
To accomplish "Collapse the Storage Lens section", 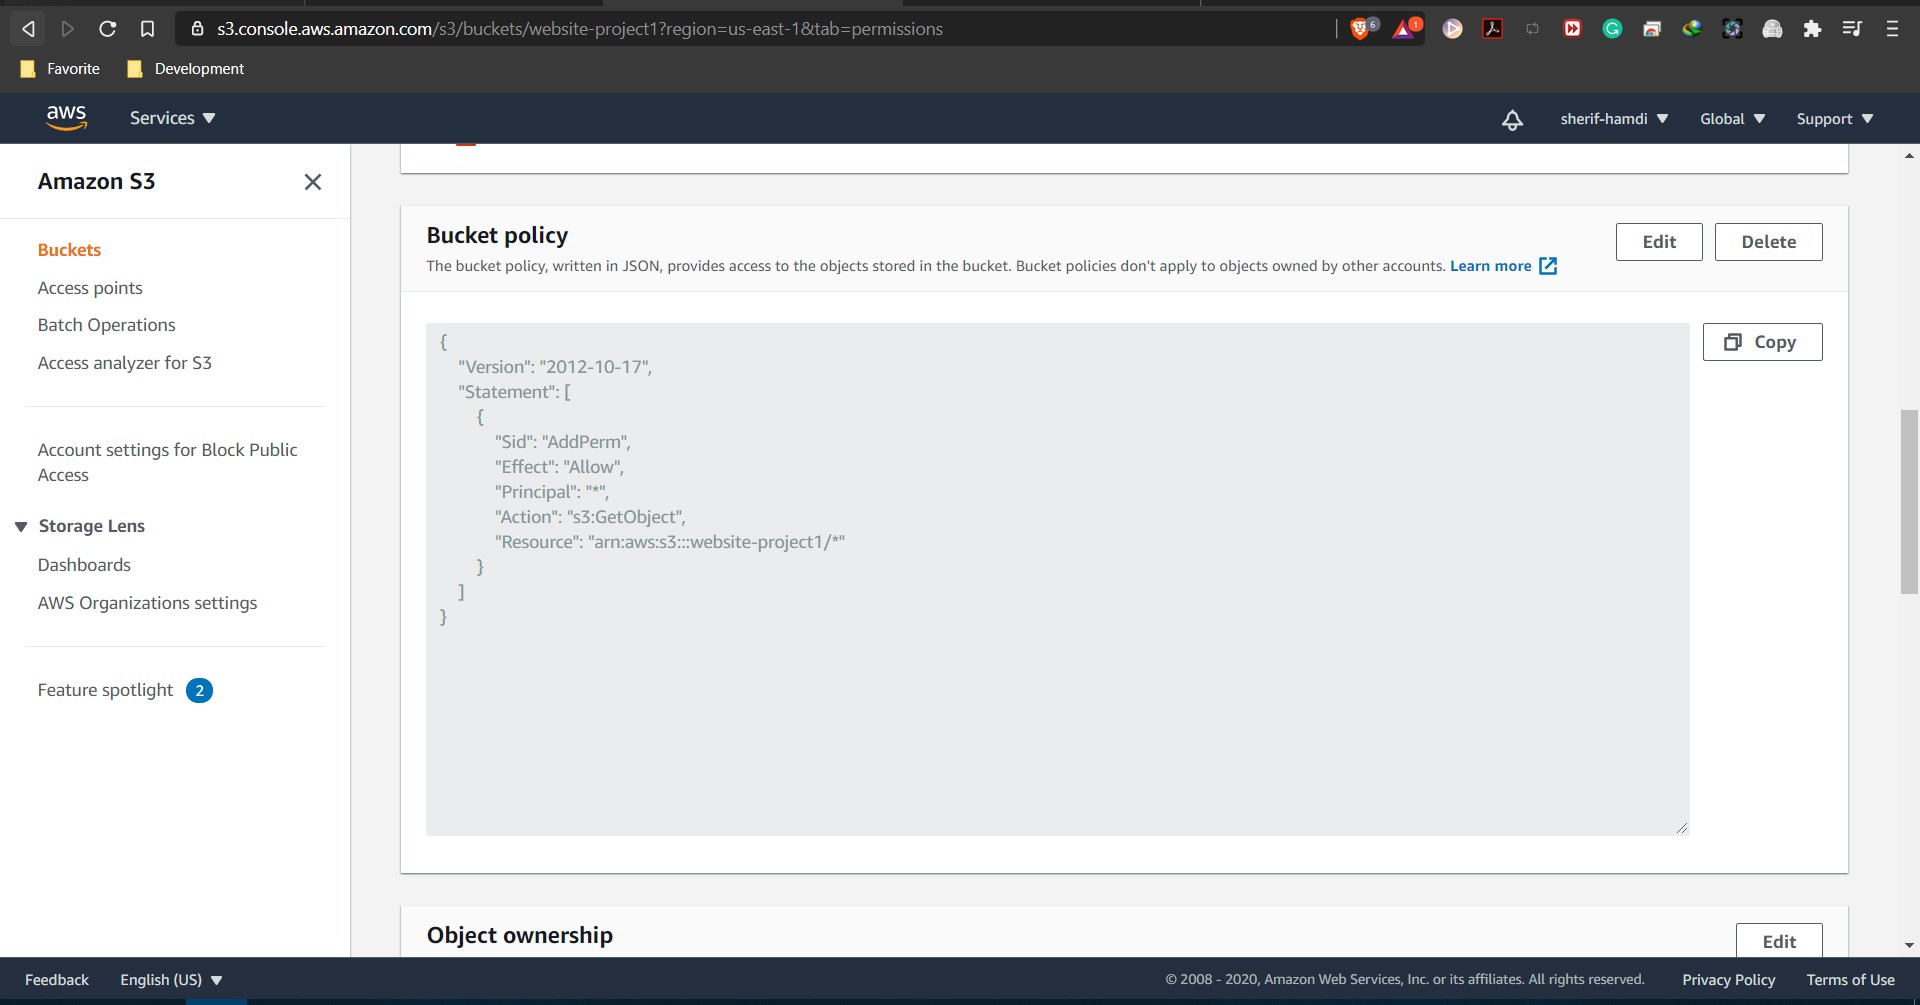I will point(21,525).
